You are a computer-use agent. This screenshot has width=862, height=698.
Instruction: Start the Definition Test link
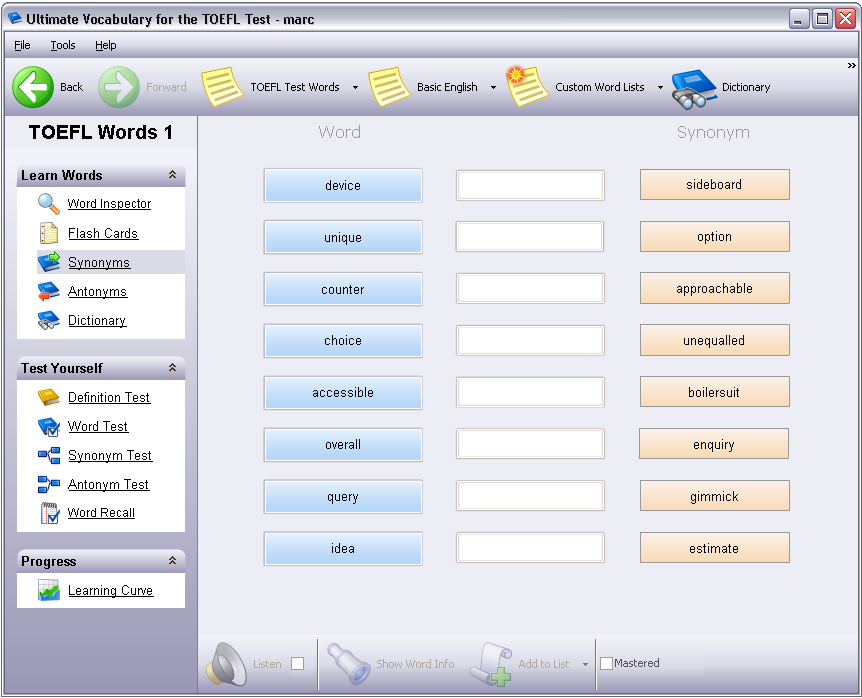tap(109, 397)
